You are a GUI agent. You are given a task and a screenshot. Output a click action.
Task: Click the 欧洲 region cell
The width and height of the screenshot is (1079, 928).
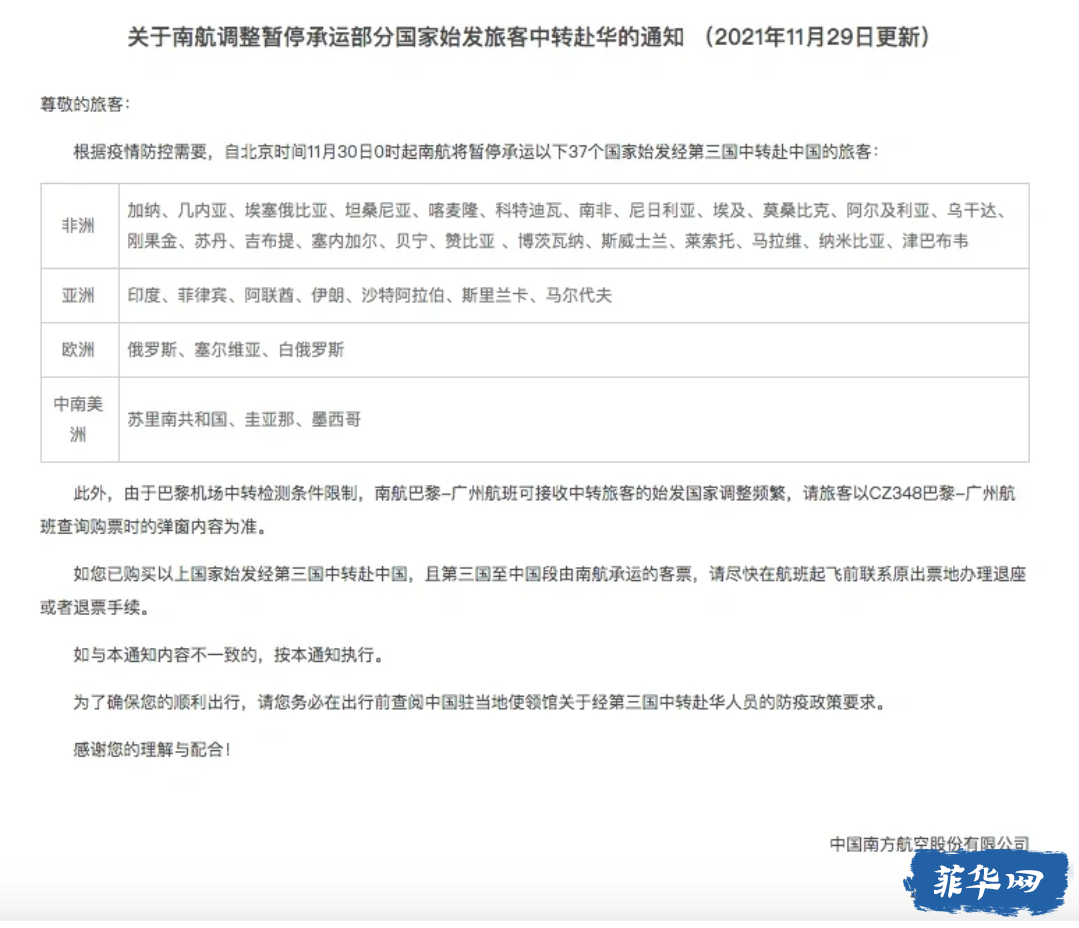coord(80,349)
